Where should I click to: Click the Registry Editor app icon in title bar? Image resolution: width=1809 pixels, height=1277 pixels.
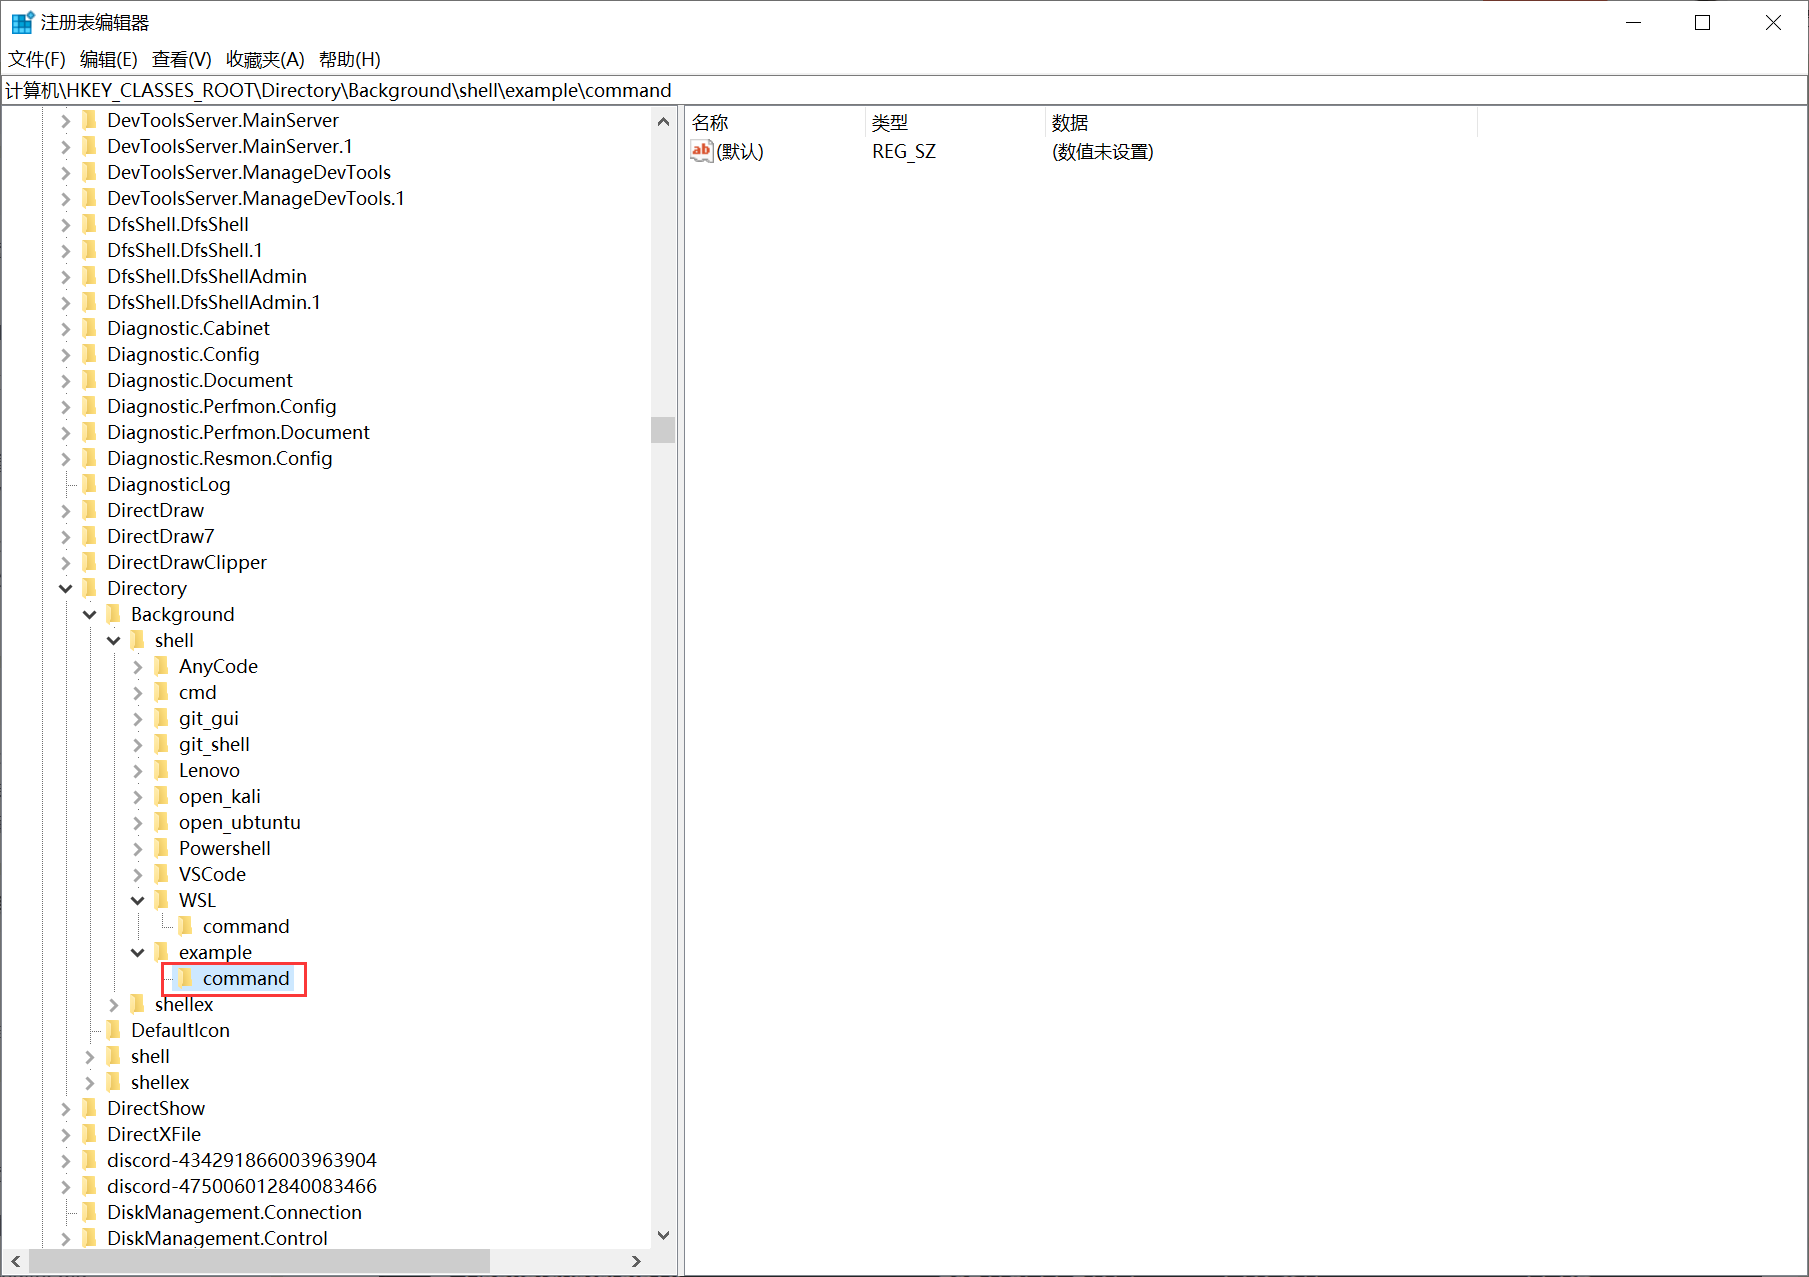(x=22, y=22)
